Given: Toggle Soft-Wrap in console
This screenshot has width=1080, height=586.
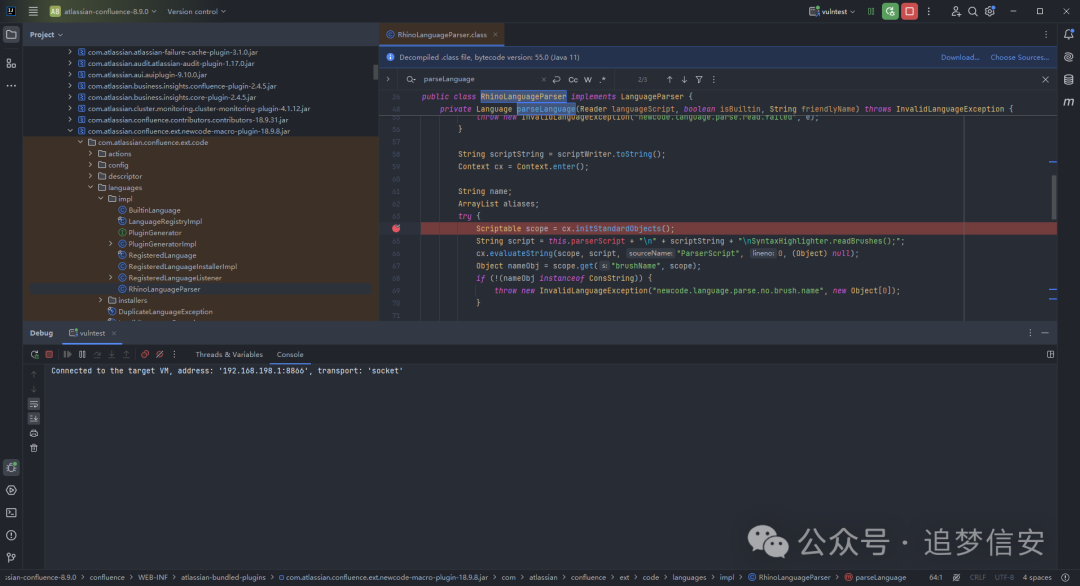Looking at the screenshot, I should coord(34,404).
